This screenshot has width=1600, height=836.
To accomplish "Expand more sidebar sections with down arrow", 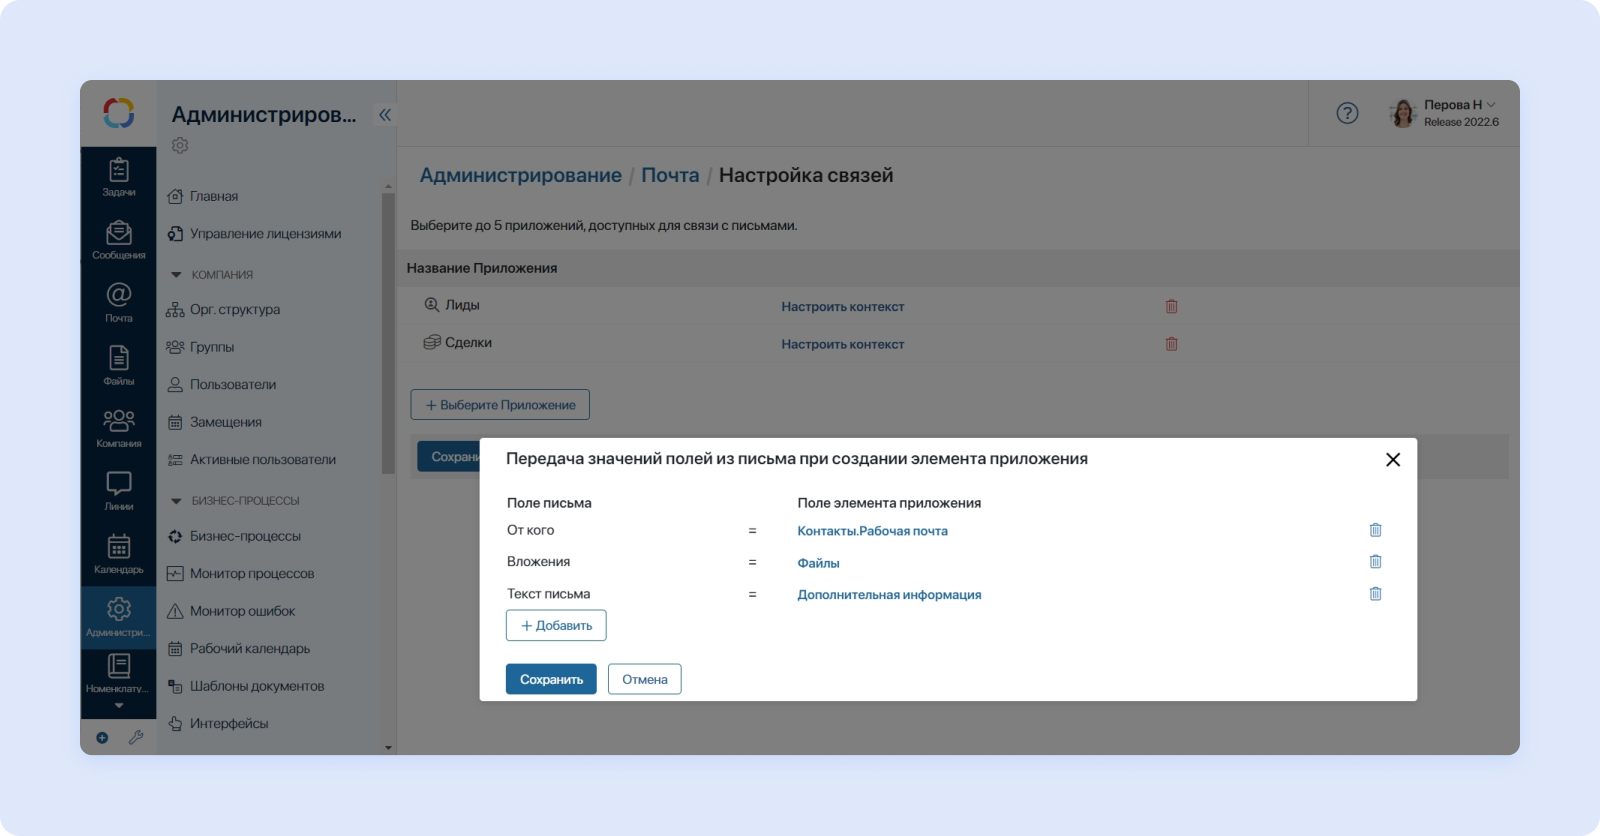I will point(119,706).
